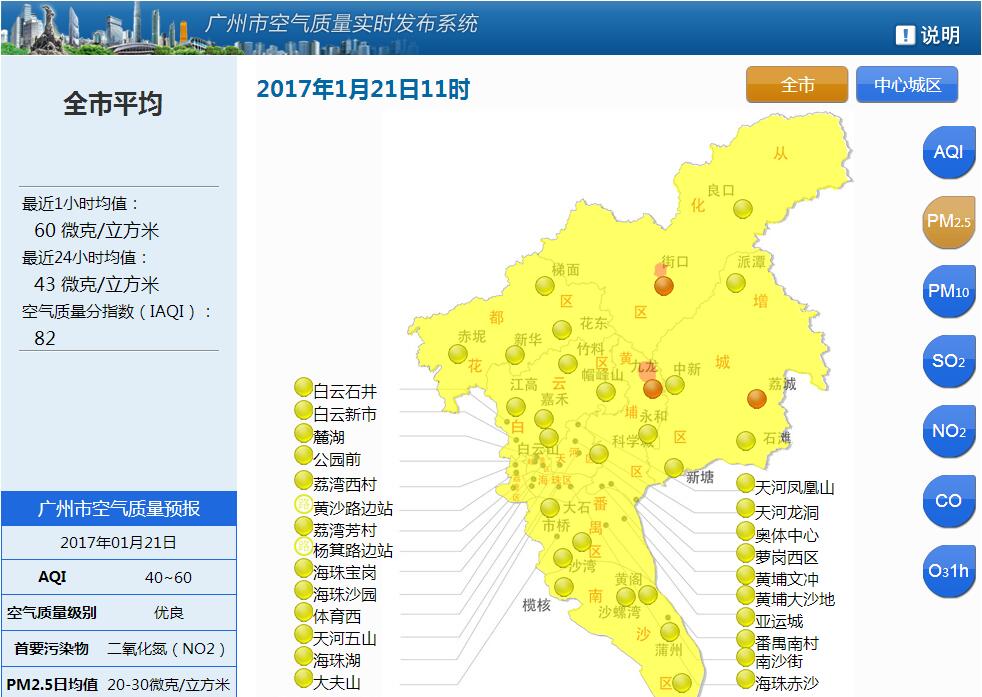Show SO2 readings on the map
The width and height of the screenshot is (982, 697).
[948, 361]
